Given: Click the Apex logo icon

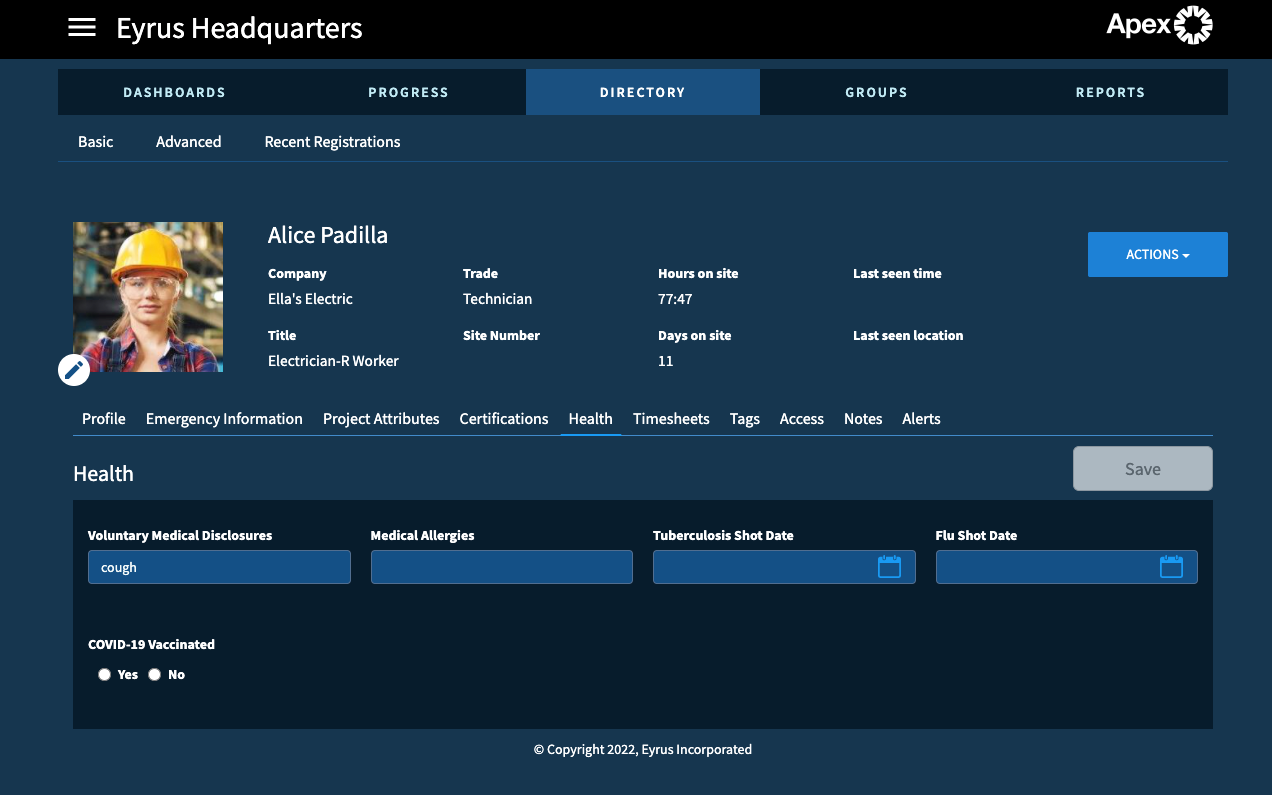Looking at the screenshot, I should [x=1192, y=25].
